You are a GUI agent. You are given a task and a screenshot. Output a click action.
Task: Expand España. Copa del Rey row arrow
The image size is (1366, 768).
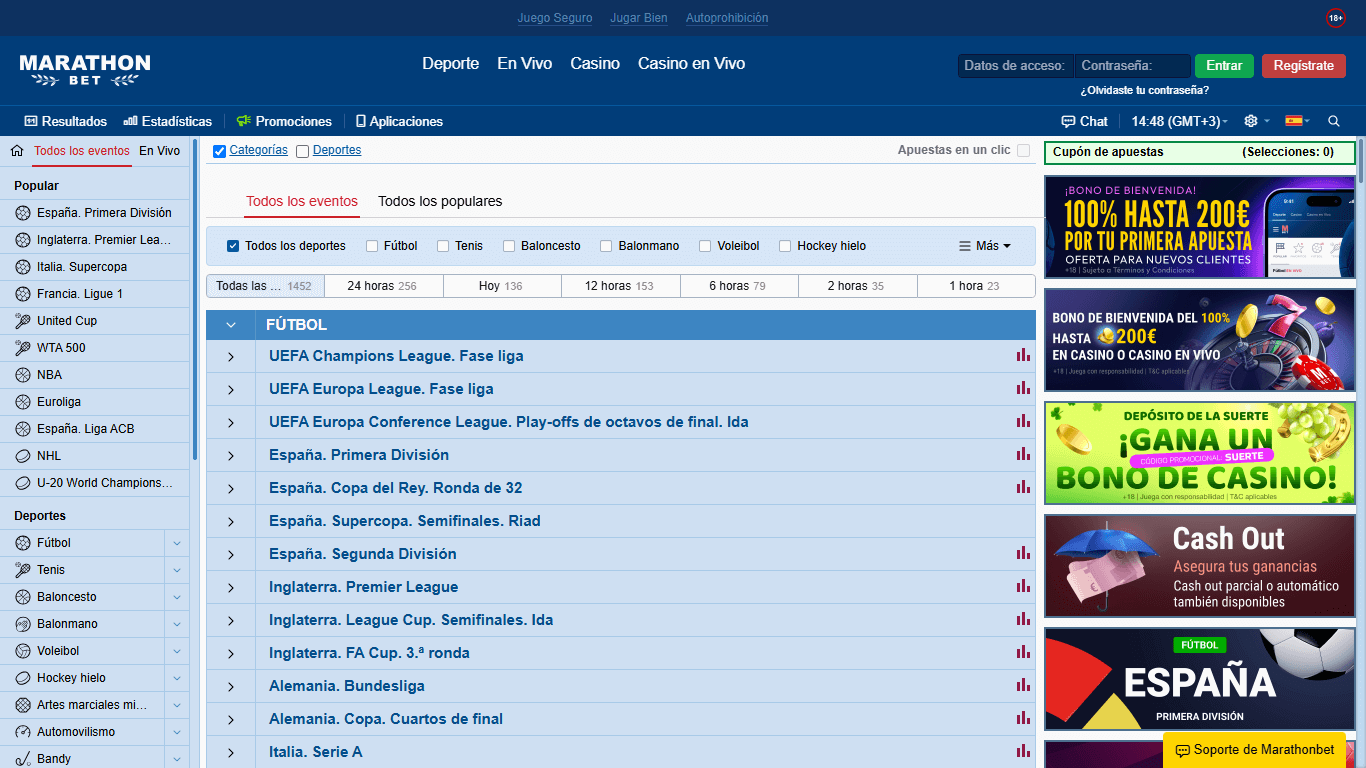click(231, 488)
